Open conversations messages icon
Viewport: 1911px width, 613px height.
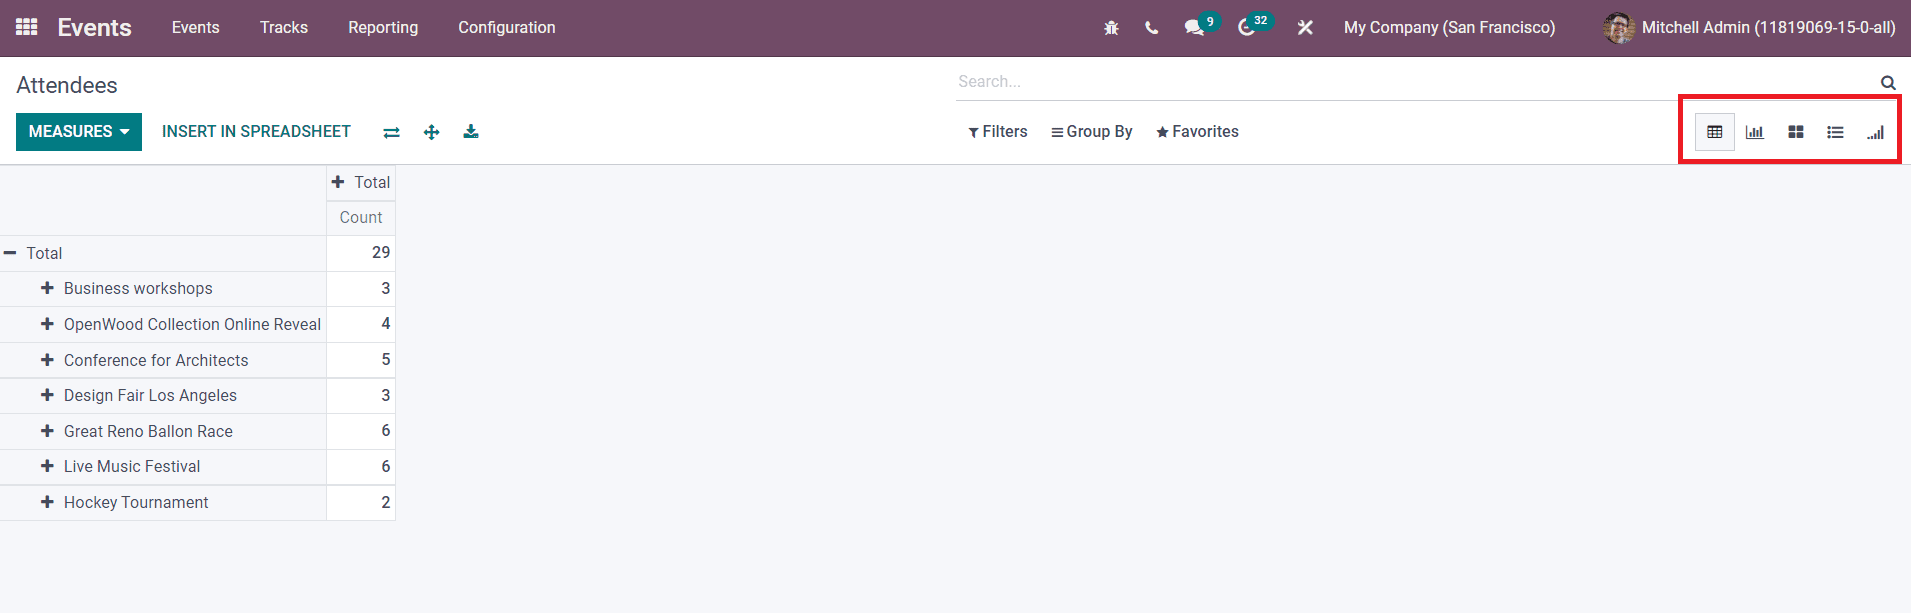1194,28
